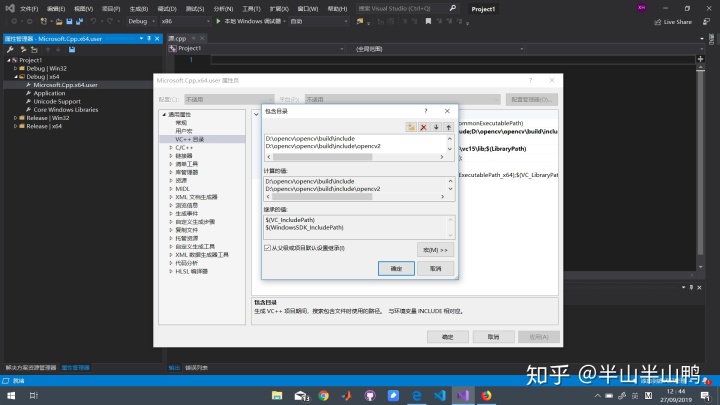The height and width of the screenshot is (405, 720).
Task: Add new property sheet icon in Property Manager
Action: click(x=23, y=50)
